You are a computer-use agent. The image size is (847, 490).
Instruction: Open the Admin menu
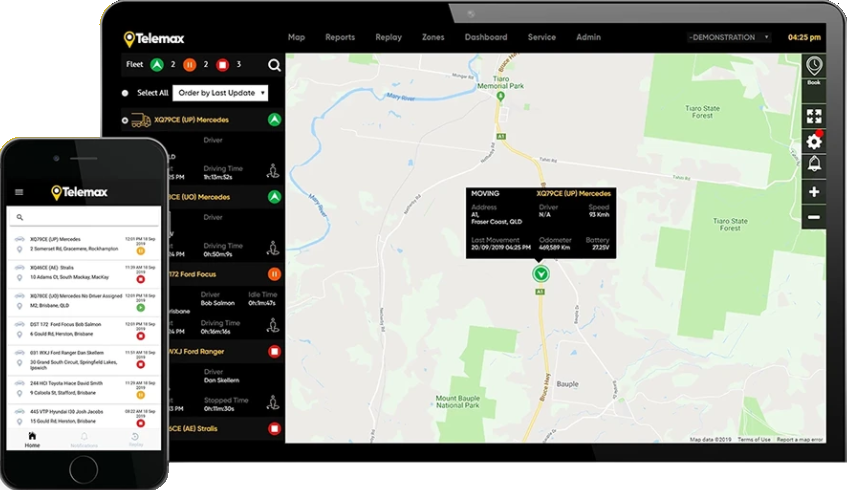click(588, 37)
